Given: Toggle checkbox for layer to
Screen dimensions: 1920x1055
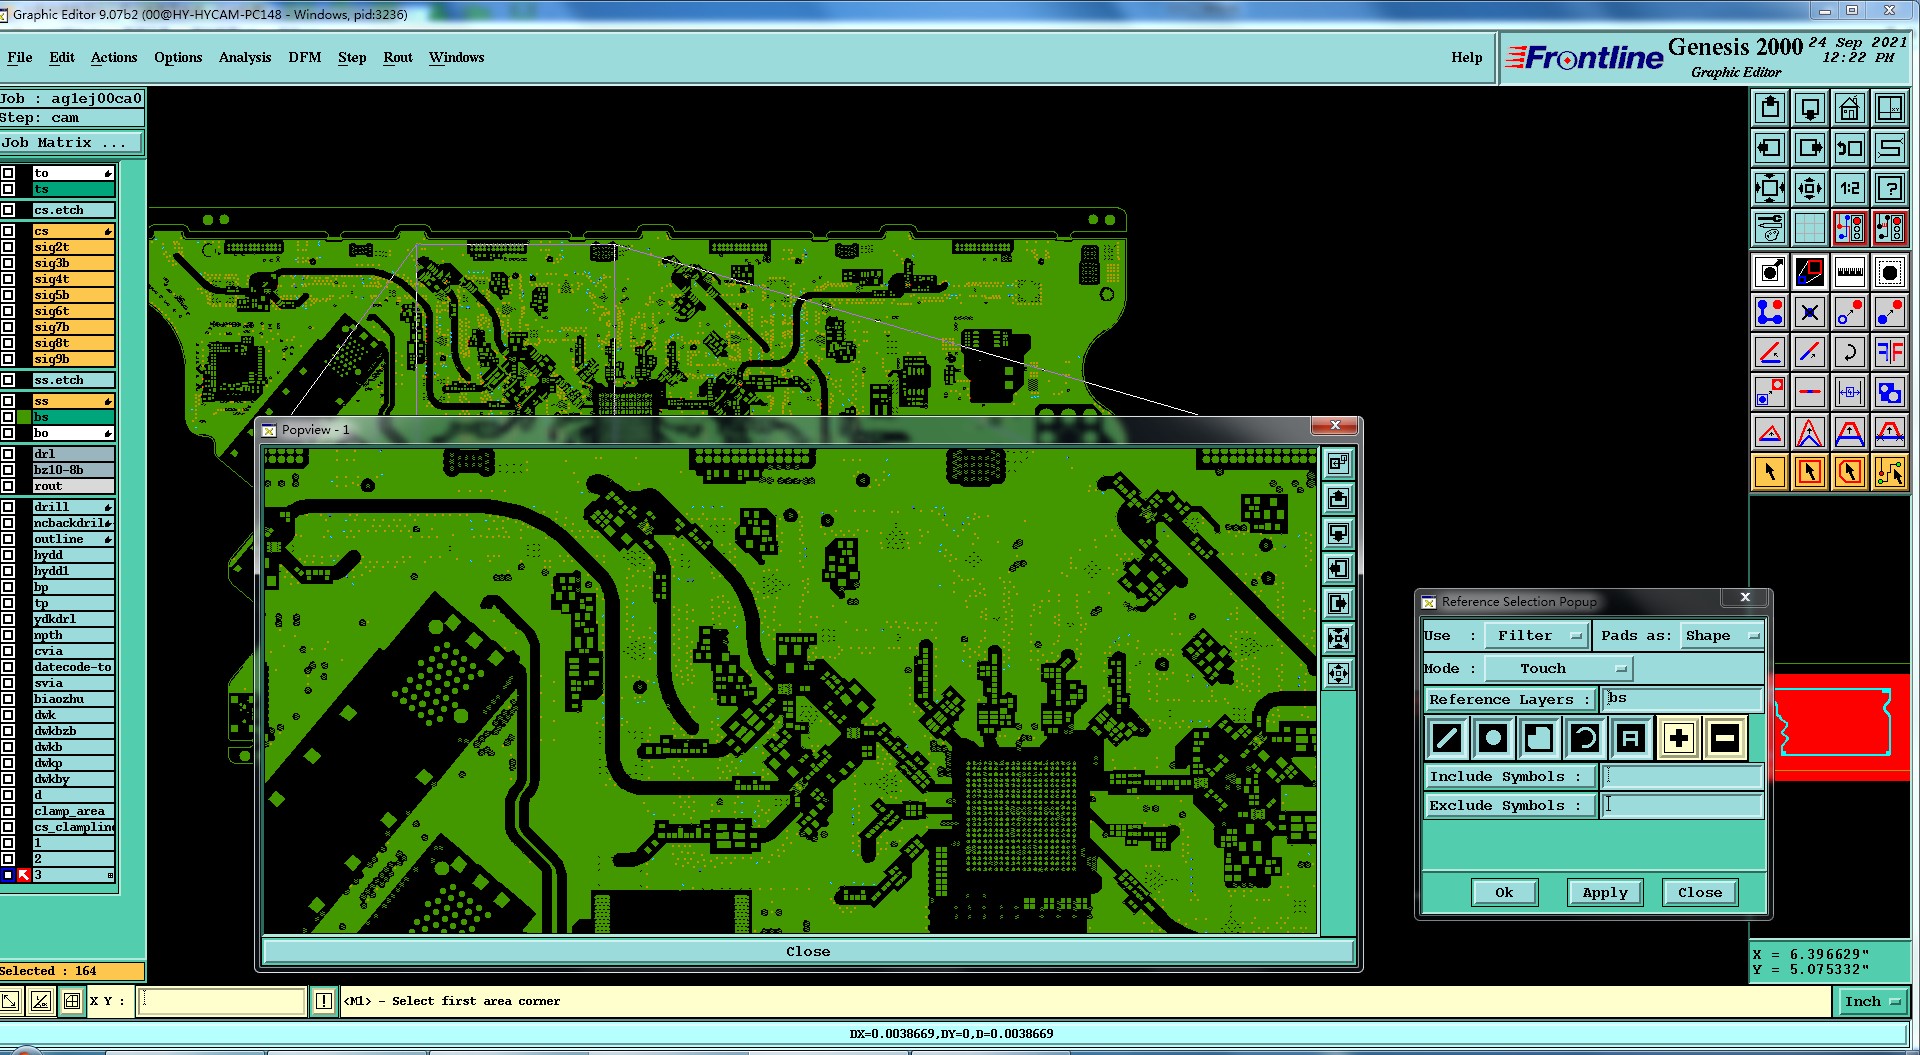Looking at the screenshot, I should [x=8, y=173].
